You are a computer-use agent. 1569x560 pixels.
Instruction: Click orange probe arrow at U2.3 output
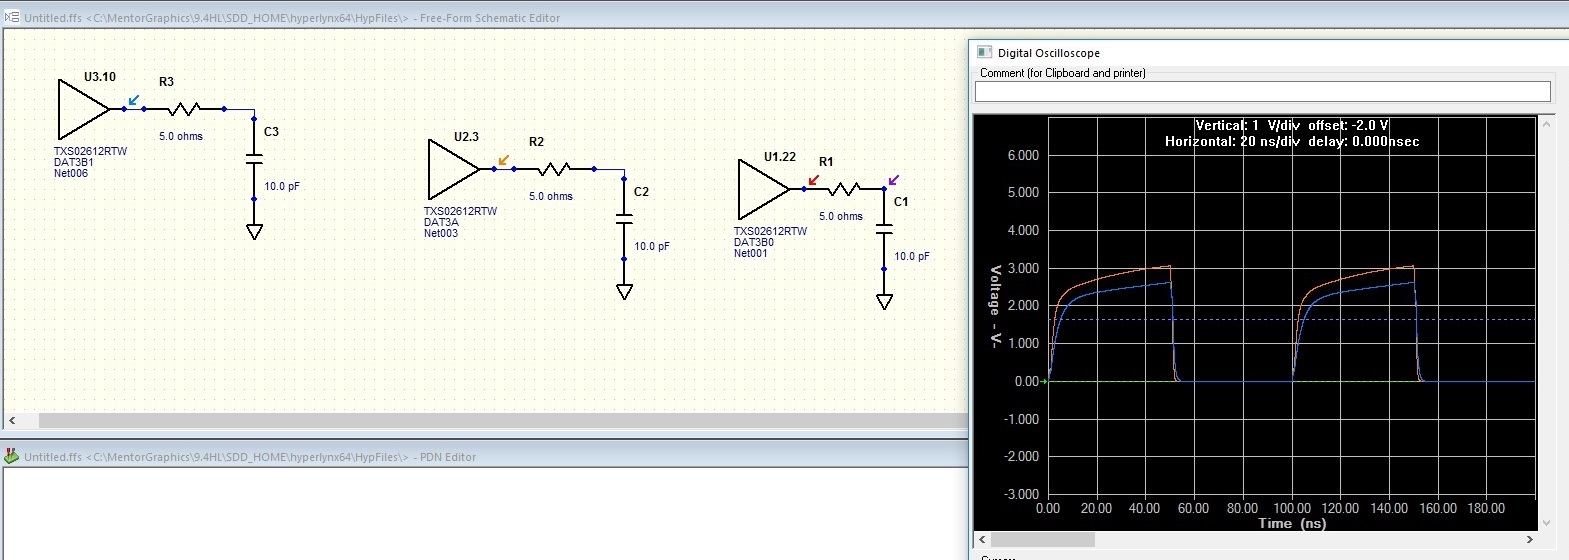[503, 160]
